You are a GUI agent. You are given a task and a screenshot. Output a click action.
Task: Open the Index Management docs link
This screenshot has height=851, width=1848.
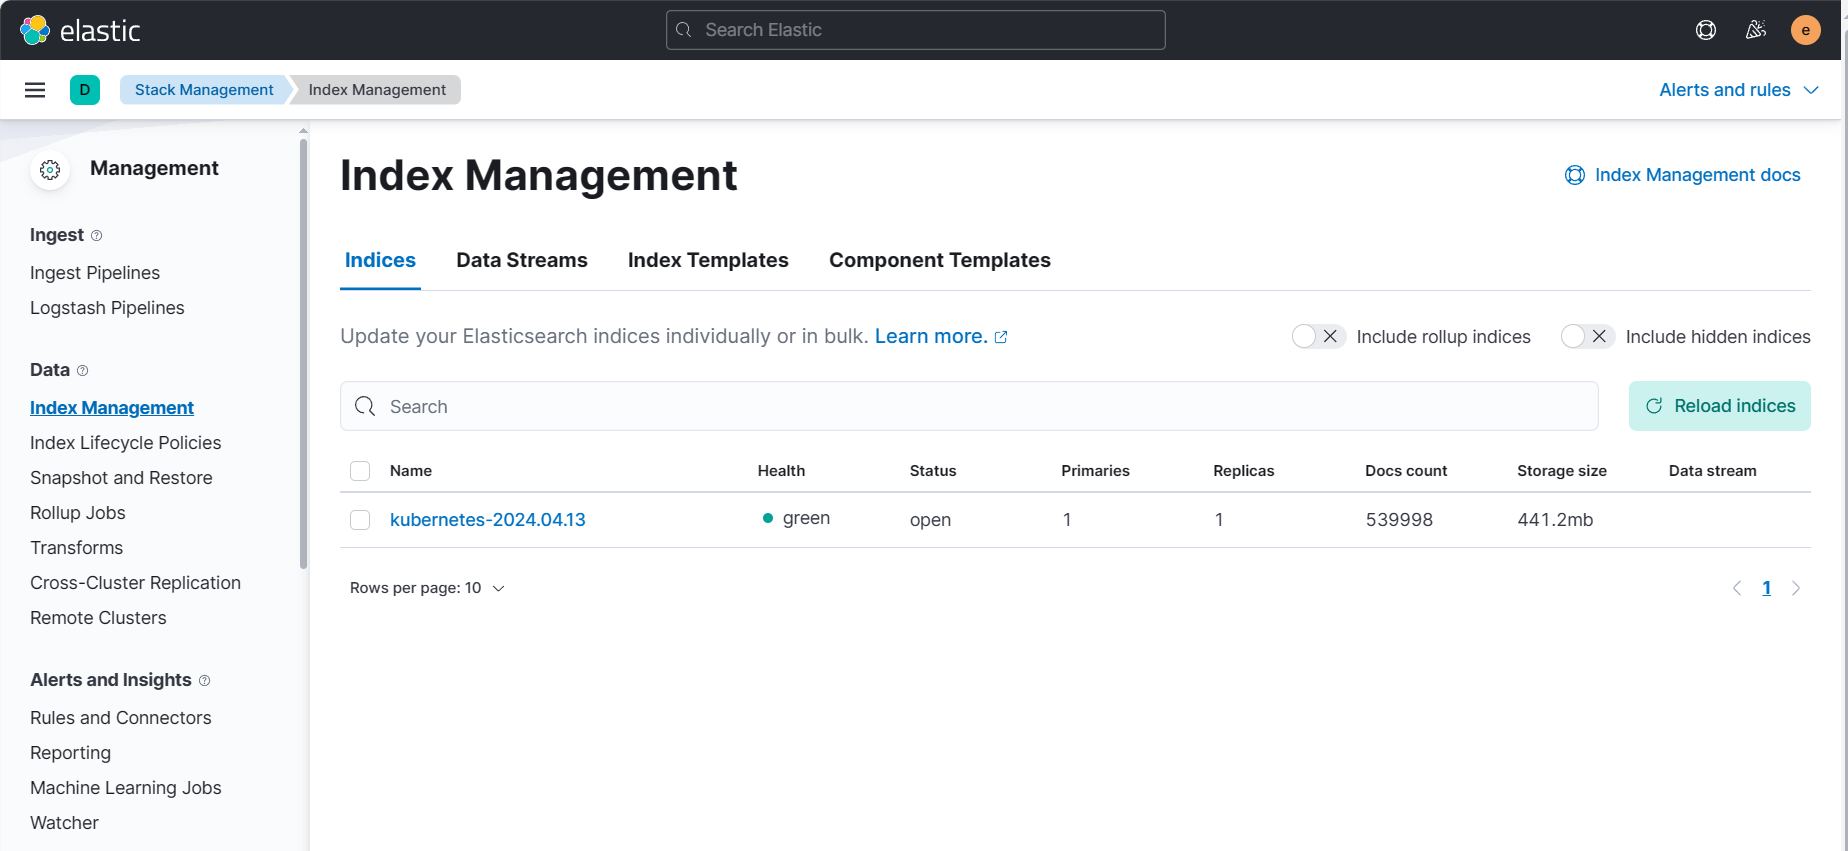[x=1697, y=175]
